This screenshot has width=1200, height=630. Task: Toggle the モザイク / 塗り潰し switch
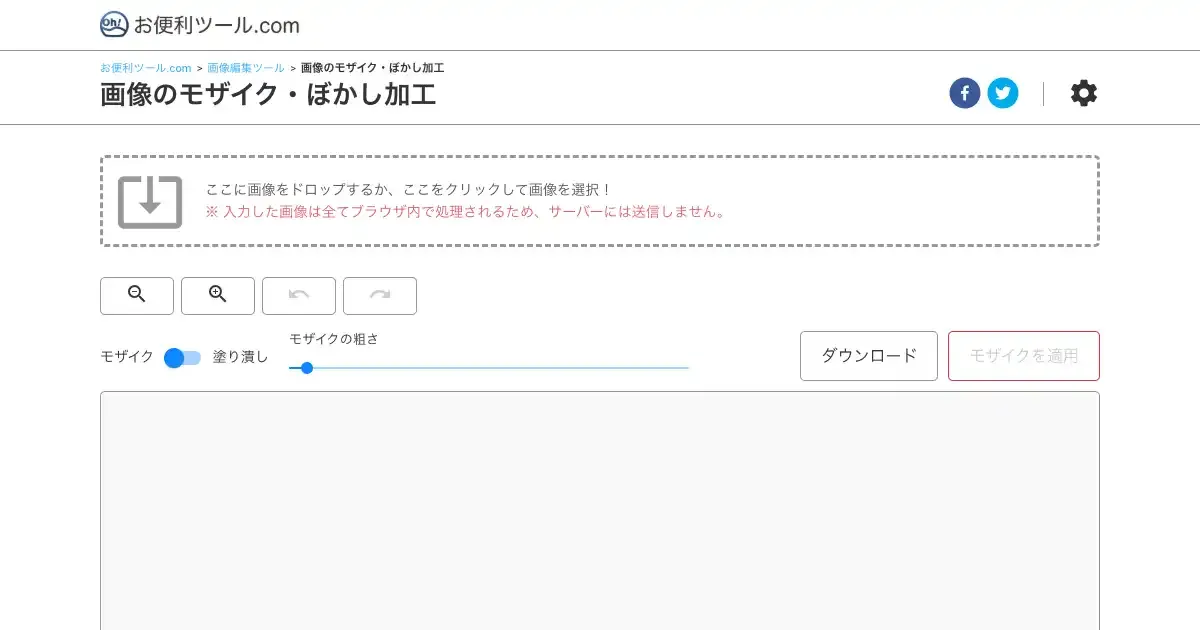[182, 358]
